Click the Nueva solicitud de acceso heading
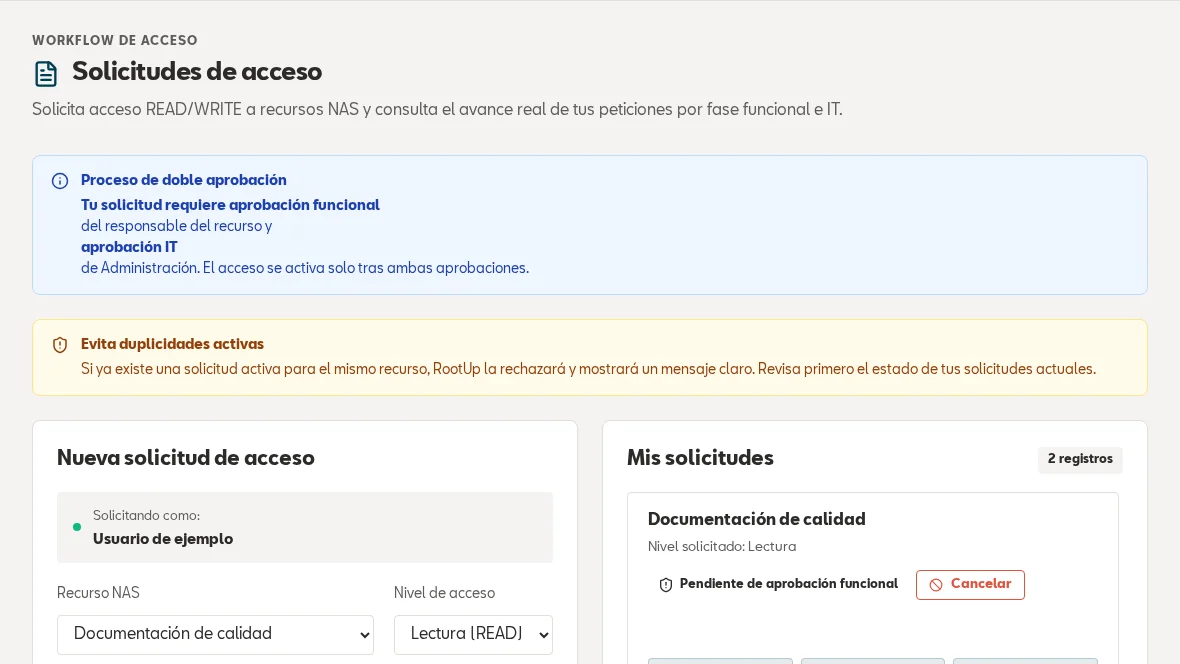Screen dimensions: 1180x664 [x=186, y=458]
